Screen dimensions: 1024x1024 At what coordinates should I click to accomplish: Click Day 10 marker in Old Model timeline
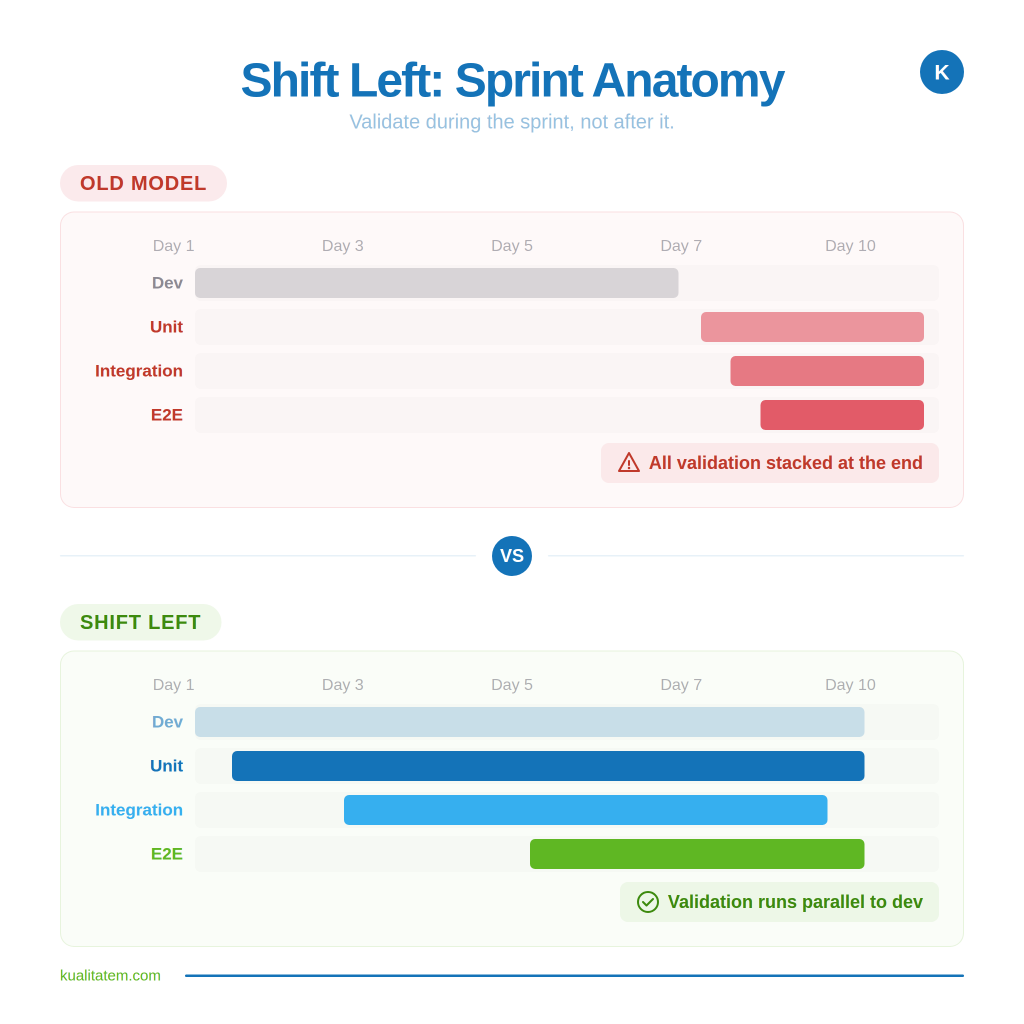tap(850, 246)
